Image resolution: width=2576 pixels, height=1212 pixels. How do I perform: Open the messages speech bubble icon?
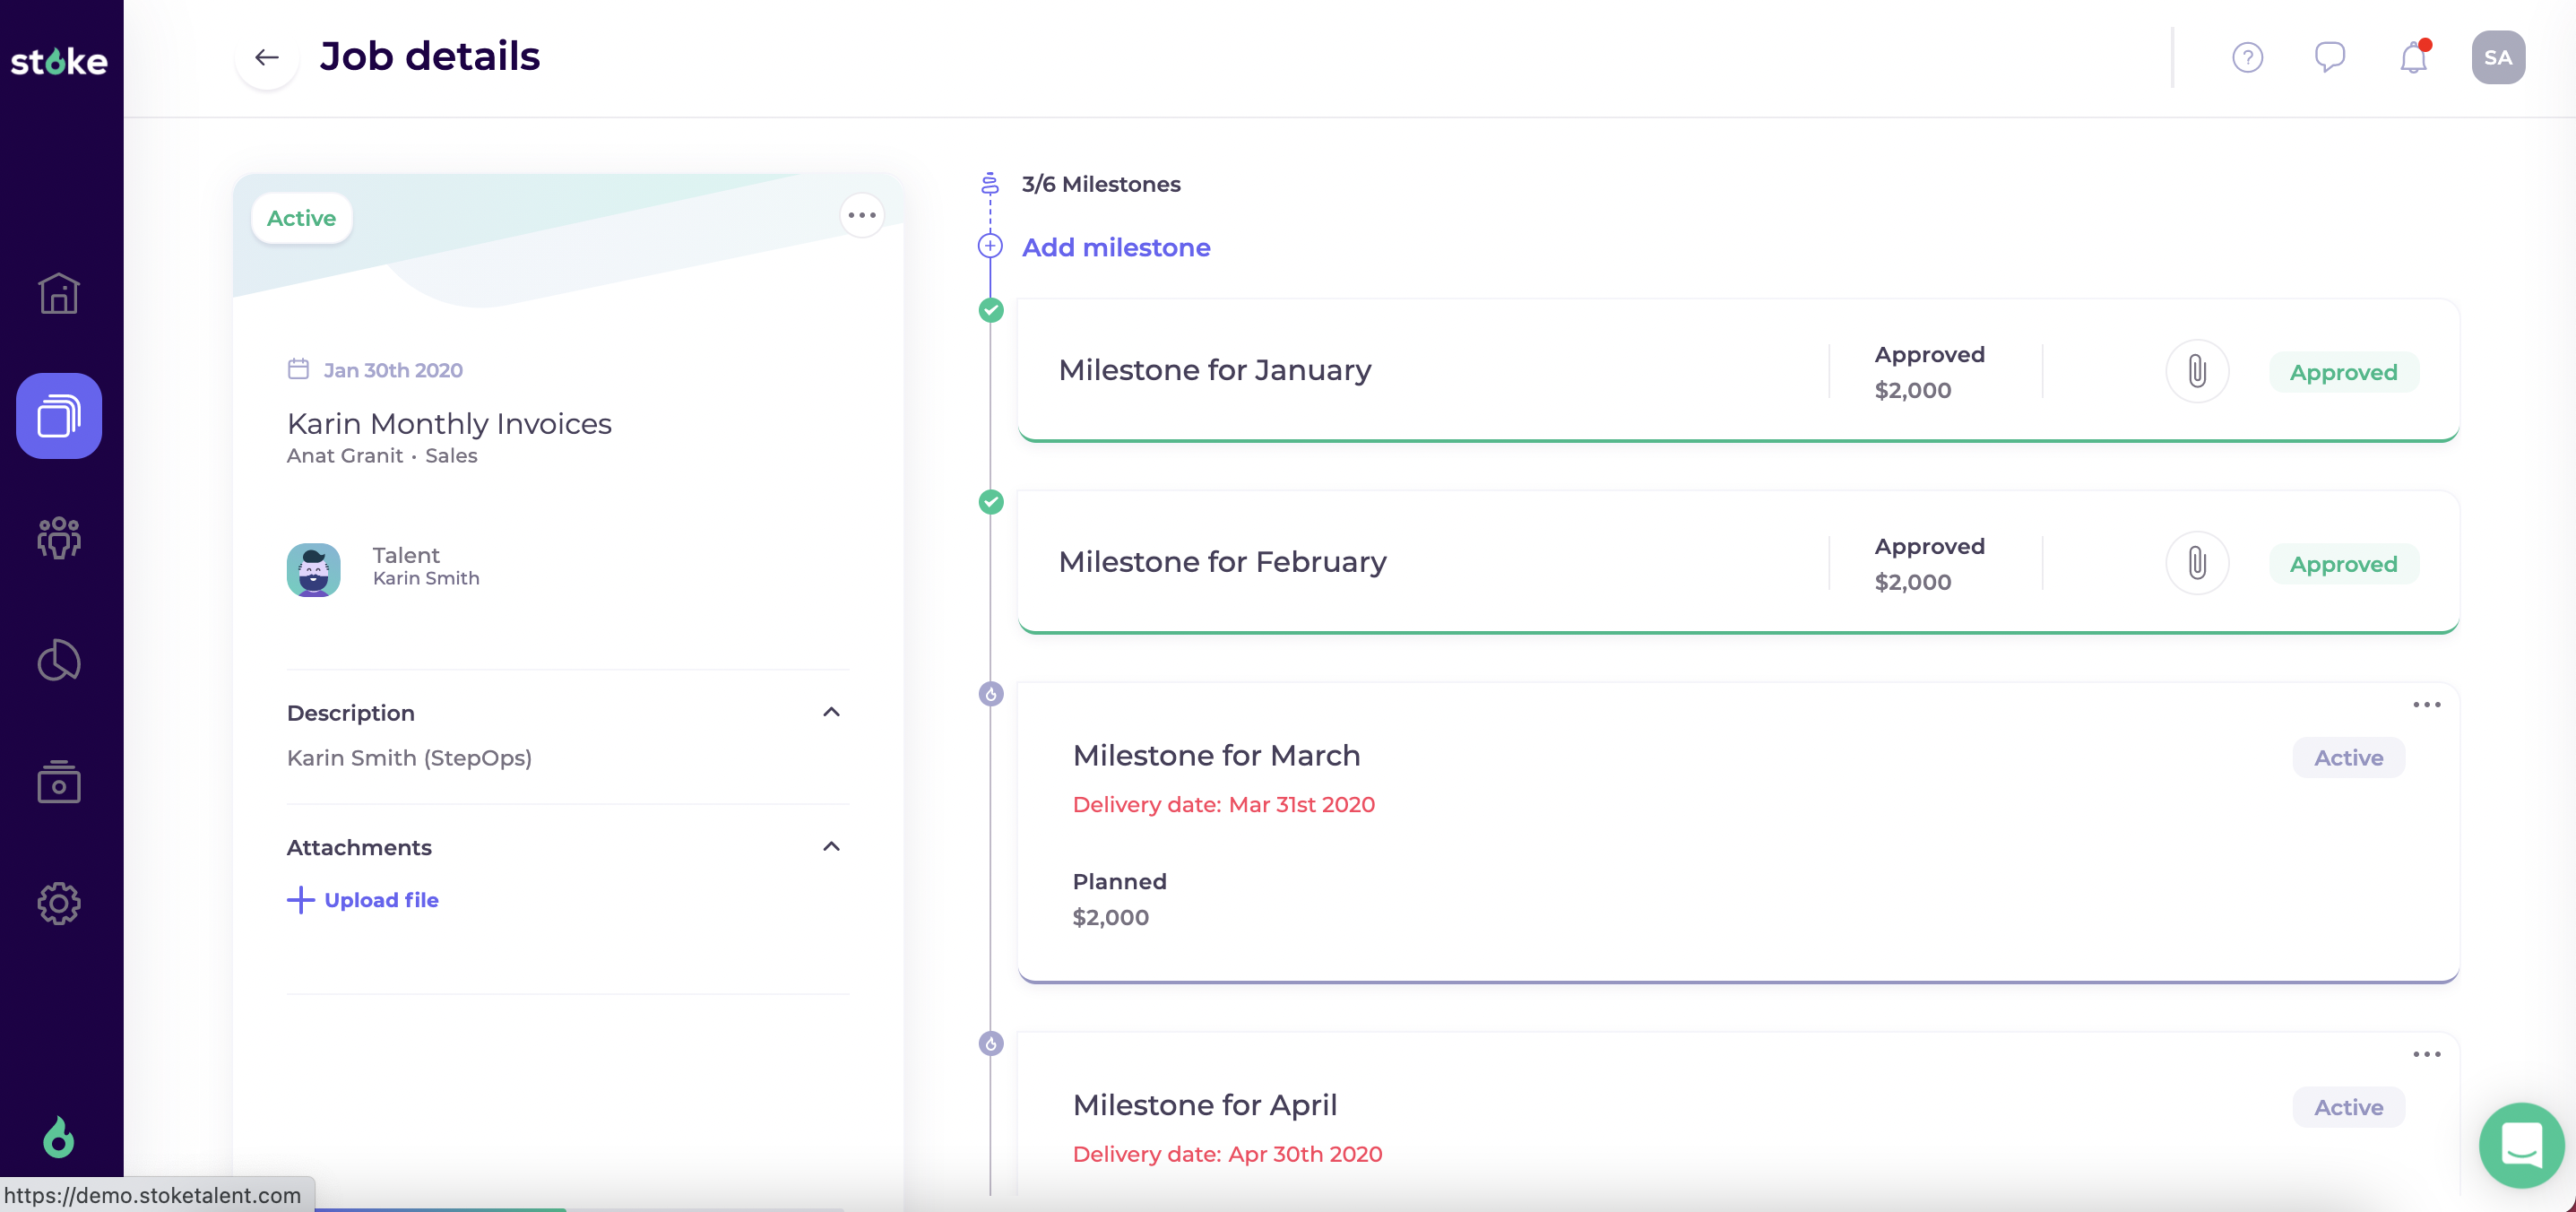(x=2330, y=57)
